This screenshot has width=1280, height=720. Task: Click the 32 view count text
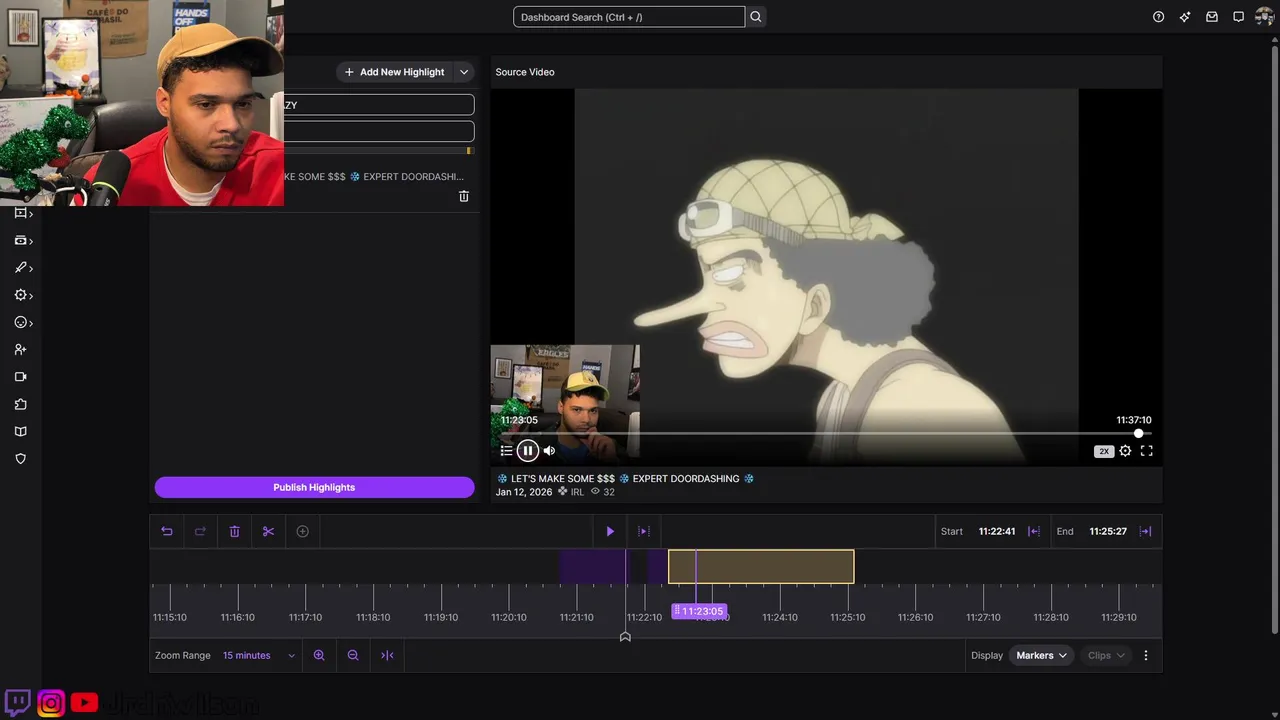[609, 492]
